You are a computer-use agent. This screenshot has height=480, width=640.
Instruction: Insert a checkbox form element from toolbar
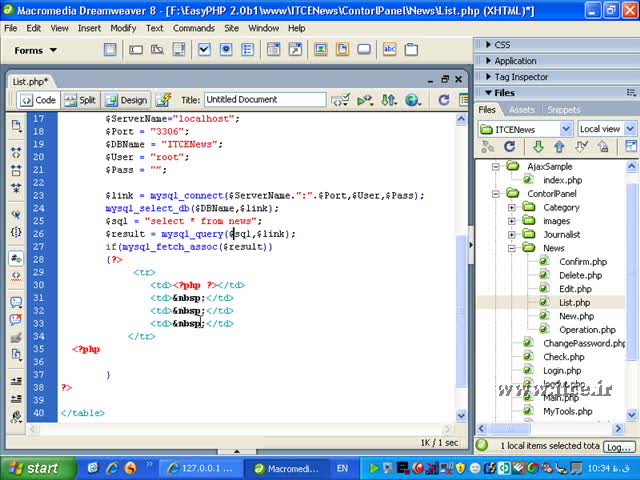[x=203, y=49]
